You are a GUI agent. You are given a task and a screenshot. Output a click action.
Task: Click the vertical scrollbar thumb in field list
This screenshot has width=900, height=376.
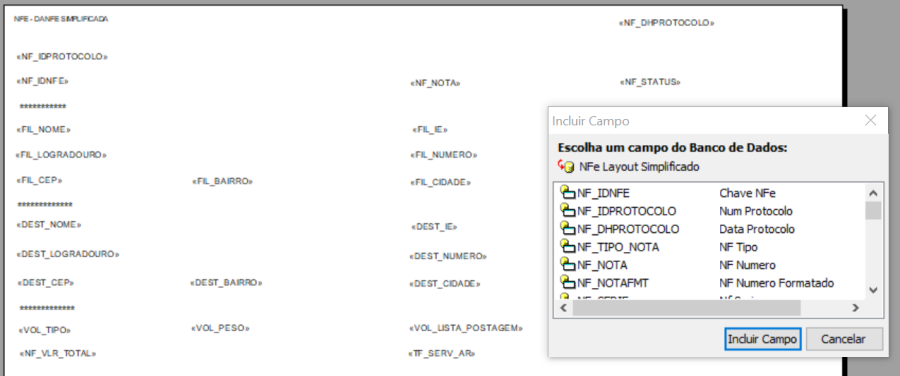873,210
